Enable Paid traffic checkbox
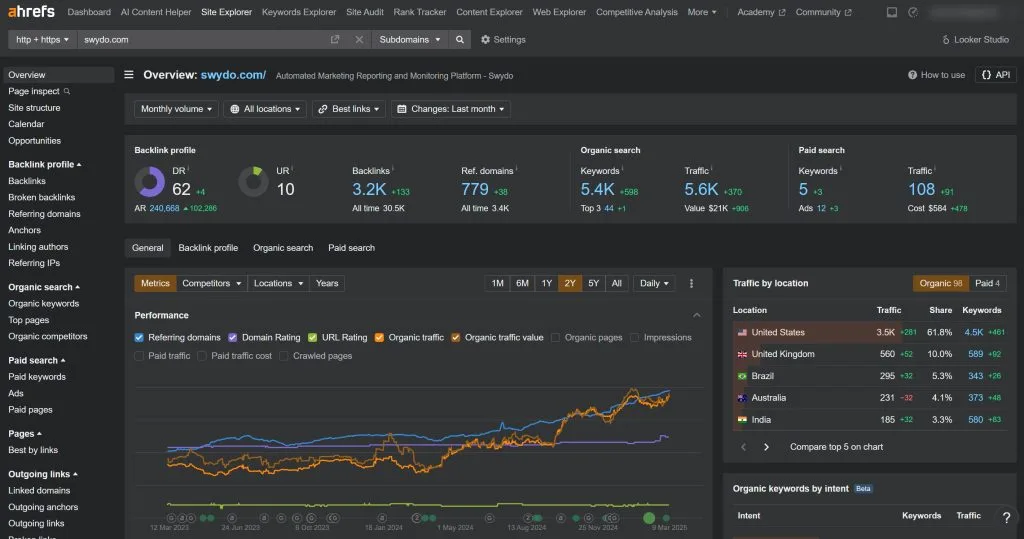 click(x=138, y=355)
